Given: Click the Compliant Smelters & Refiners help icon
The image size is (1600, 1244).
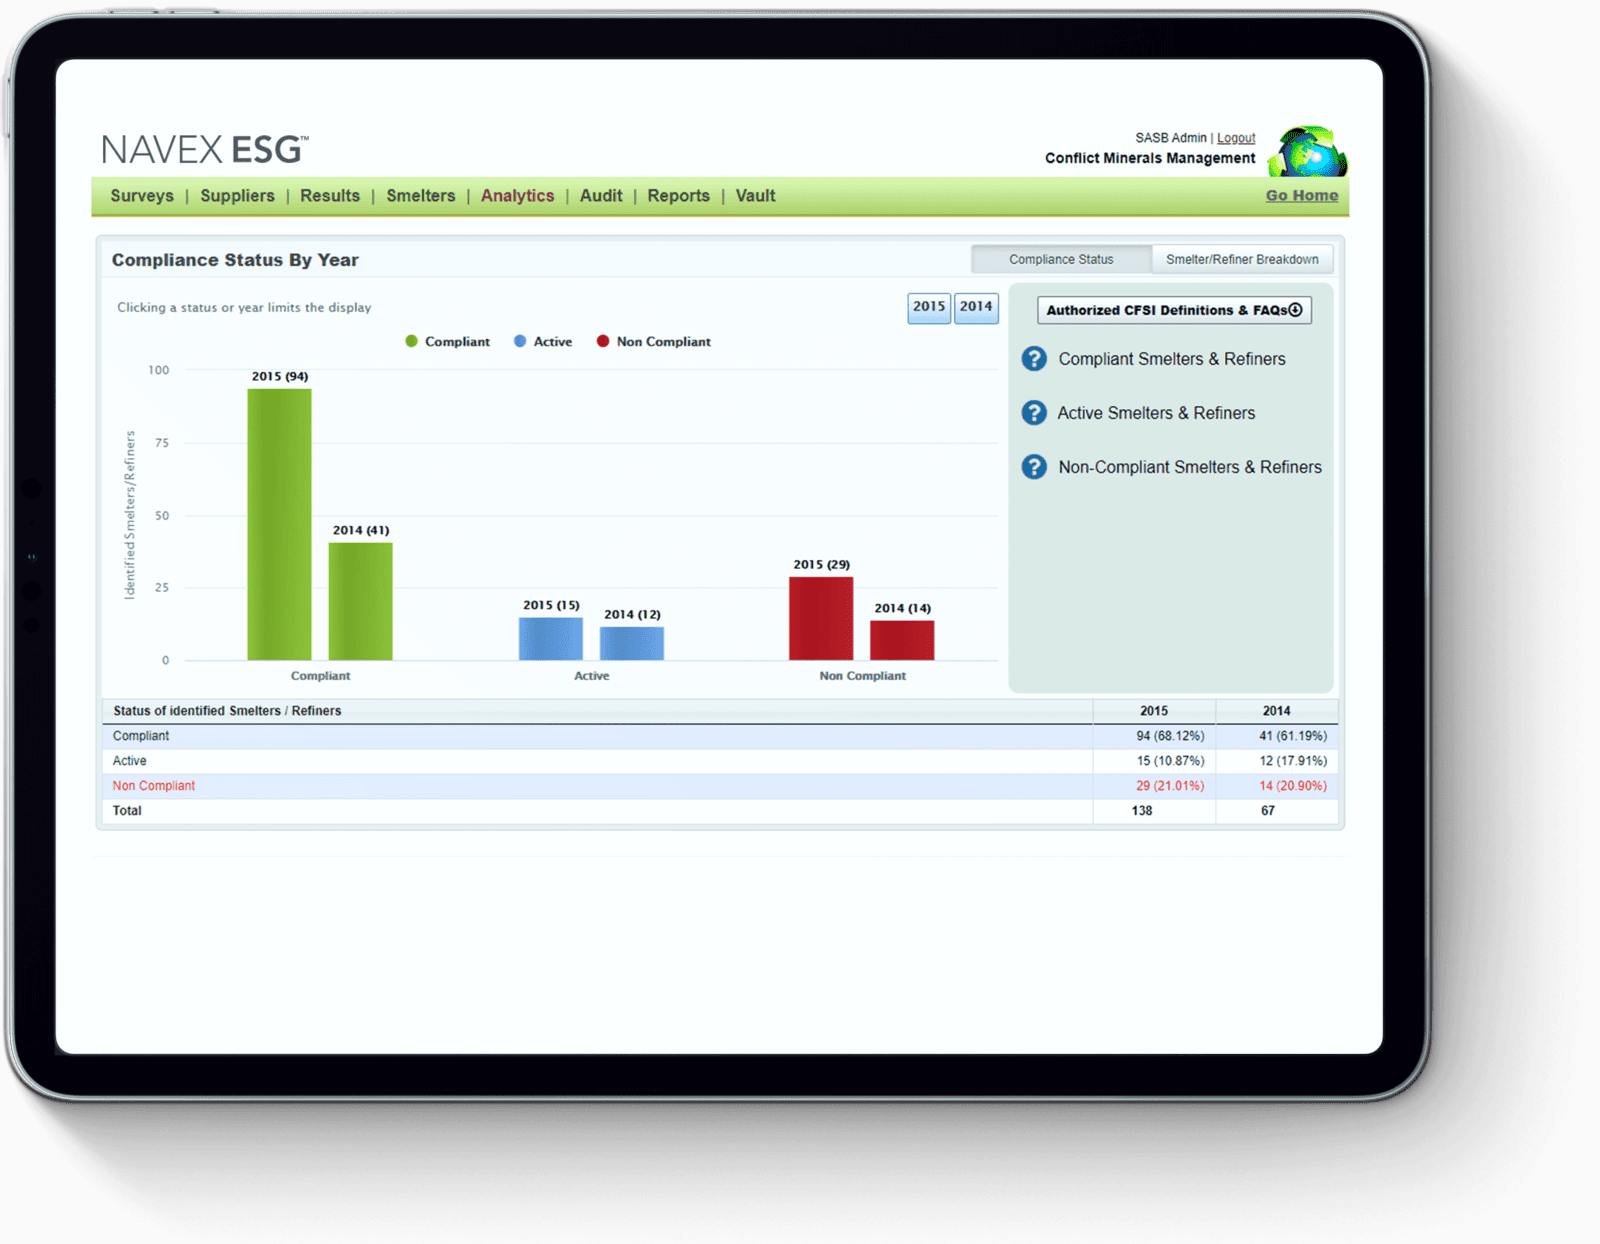Looking at the screenshot, I should click(x=1033, y=359).
